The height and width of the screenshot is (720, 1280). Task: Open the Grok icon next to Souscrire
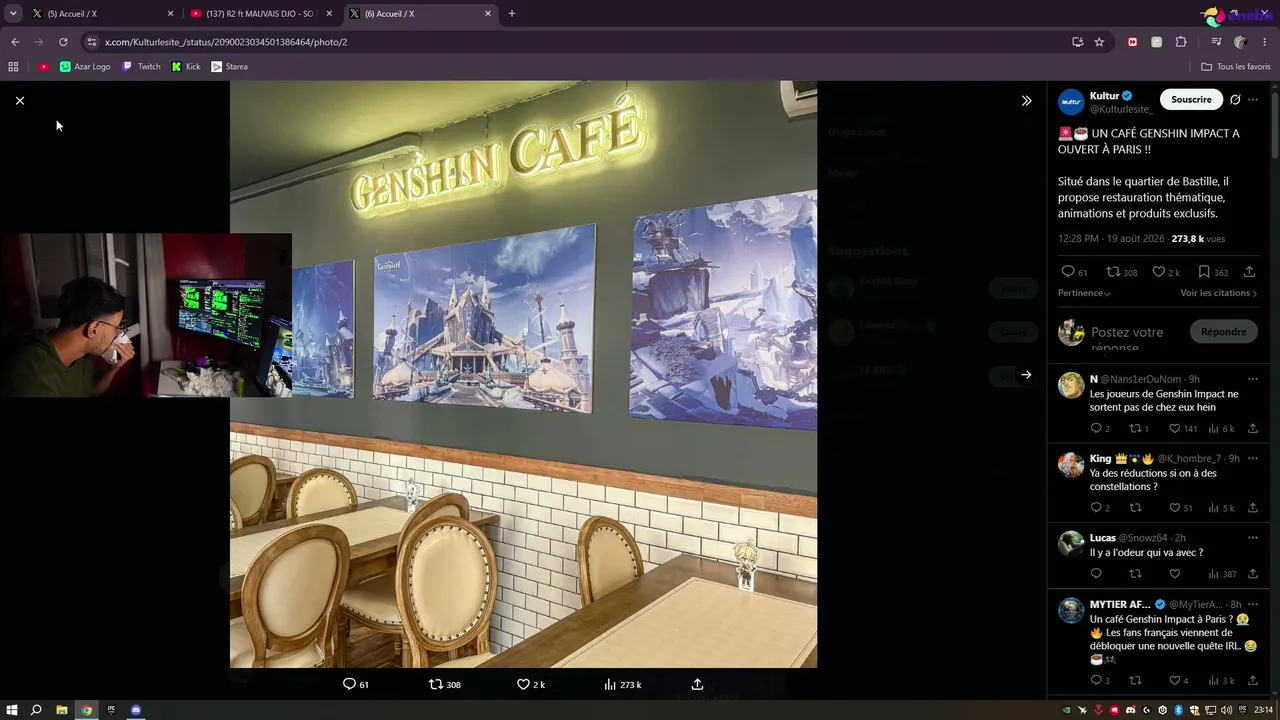pyautogui.click(x=1235, y=100)
